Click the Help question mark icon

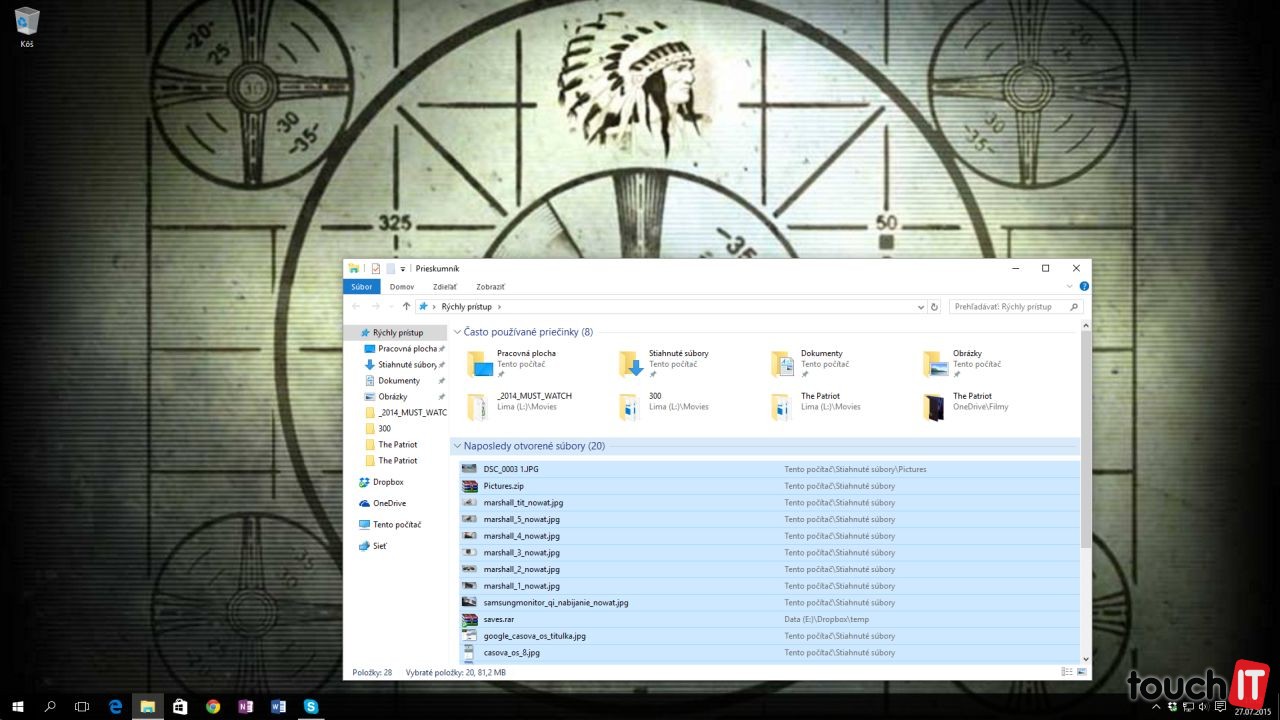[x=1084, y=287]
